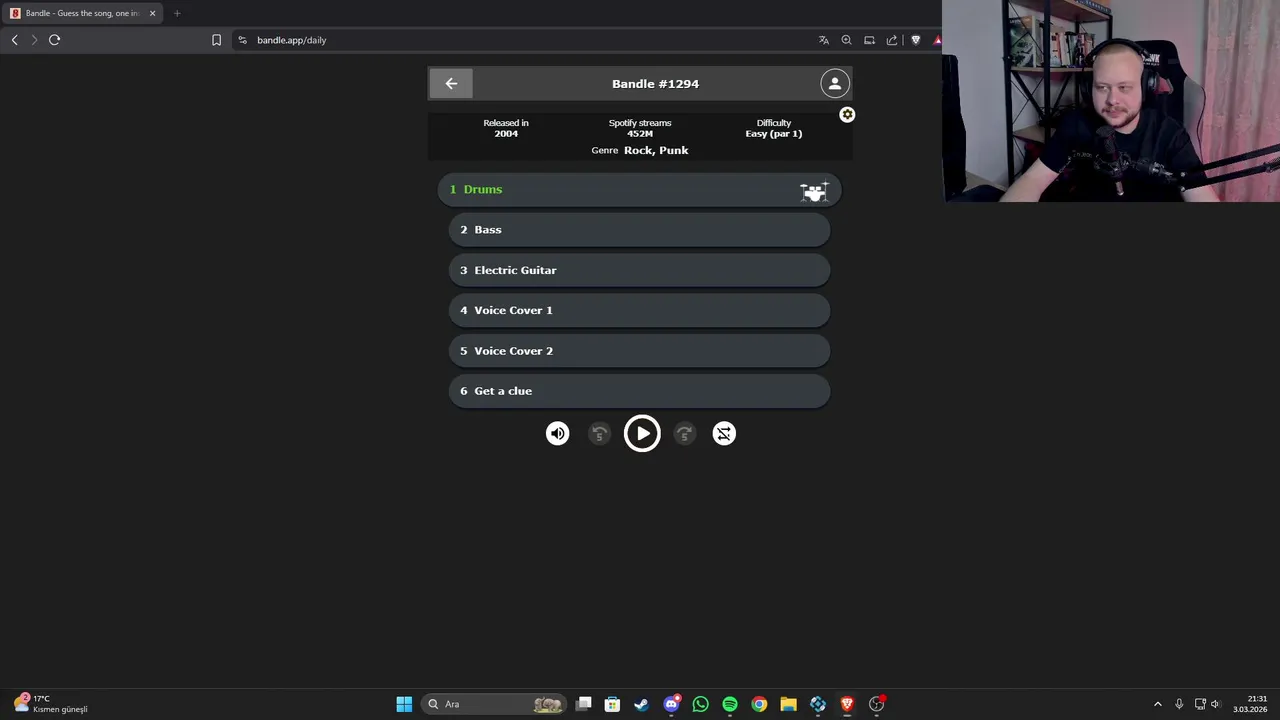Open Brave browser taskbar icon

847,704
